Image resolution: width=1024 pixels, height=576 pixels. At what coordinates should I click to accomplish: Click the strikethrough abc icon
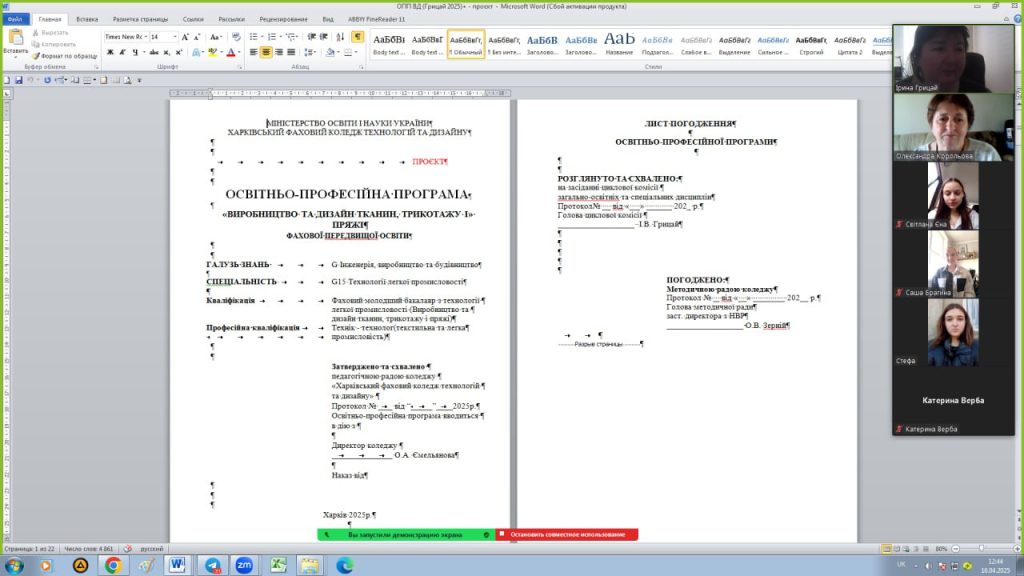point(152,52)
